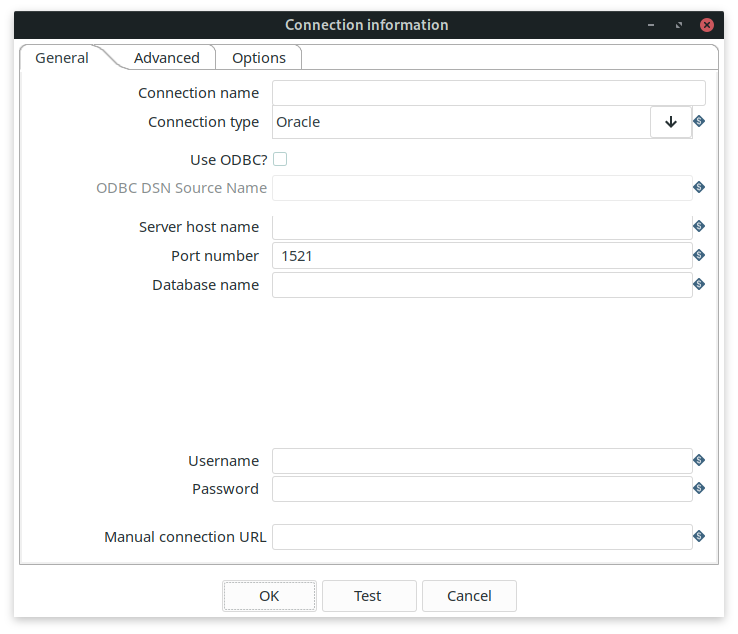Click variable icon next to ODBC DSN field
Screen dimensions: 738x634
699,187
